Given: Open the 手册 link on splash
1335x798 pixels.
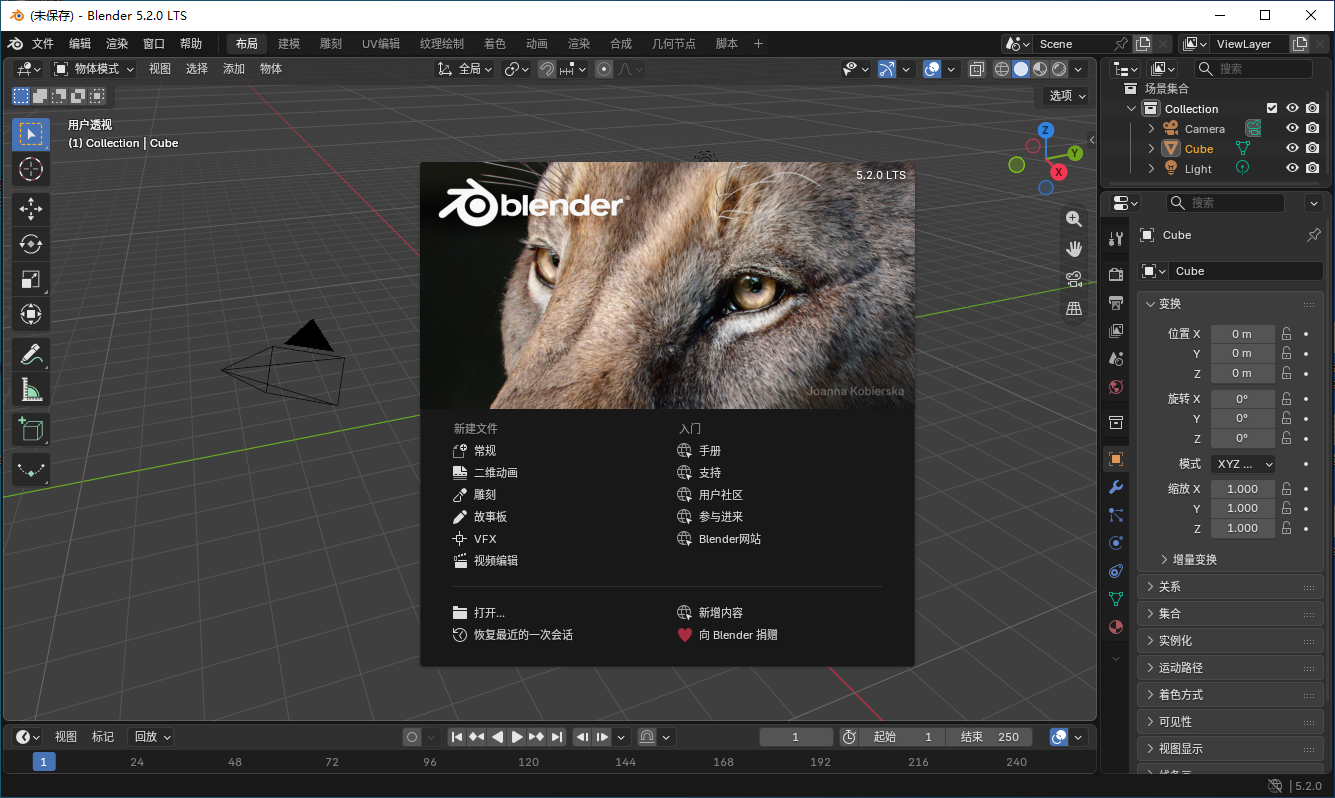Looking at the screenshot, I should (699, 451).
